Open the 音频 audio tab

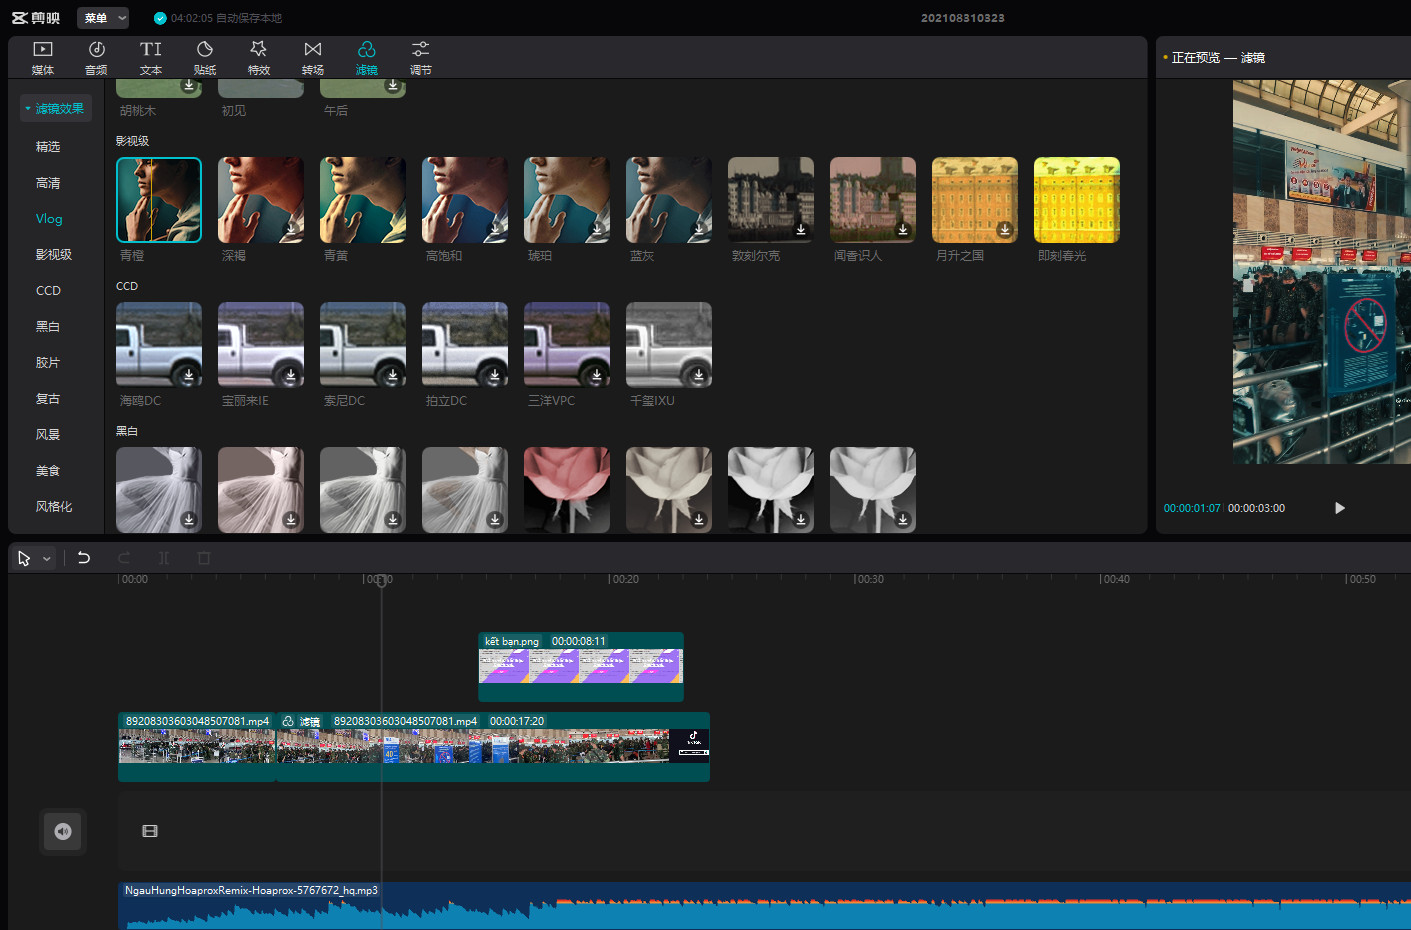(97, 57)
